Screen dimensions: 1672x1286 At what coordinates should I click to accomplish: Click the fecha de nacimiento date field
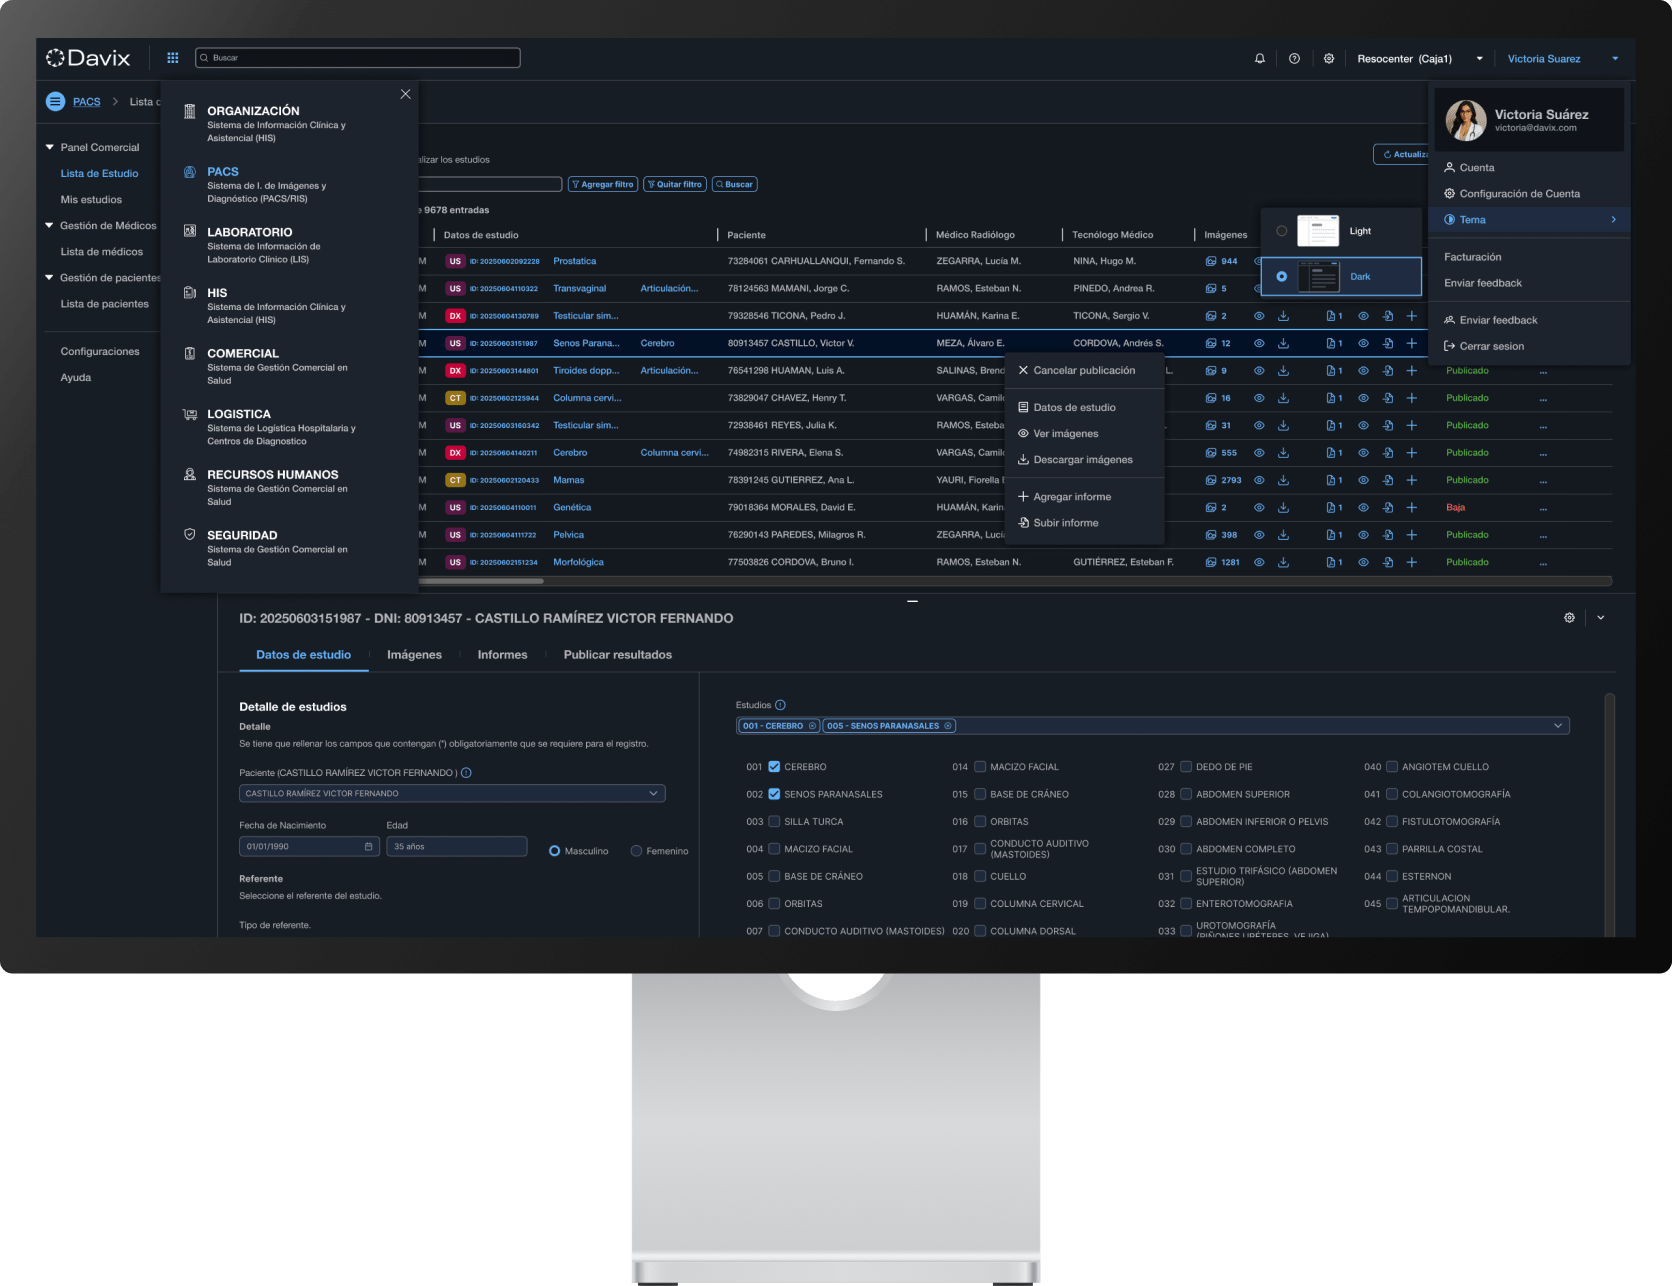pos(307,845)
